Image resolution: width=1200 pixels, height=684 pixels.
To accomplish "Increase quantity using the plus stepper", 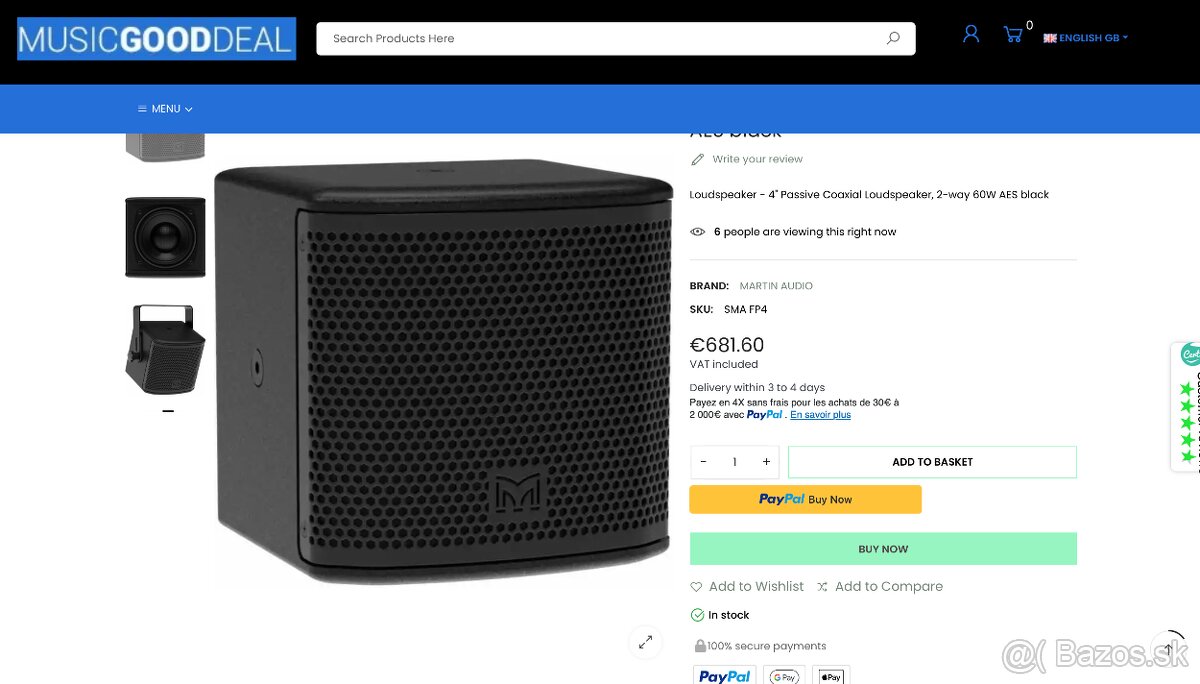I will point(766,461).
